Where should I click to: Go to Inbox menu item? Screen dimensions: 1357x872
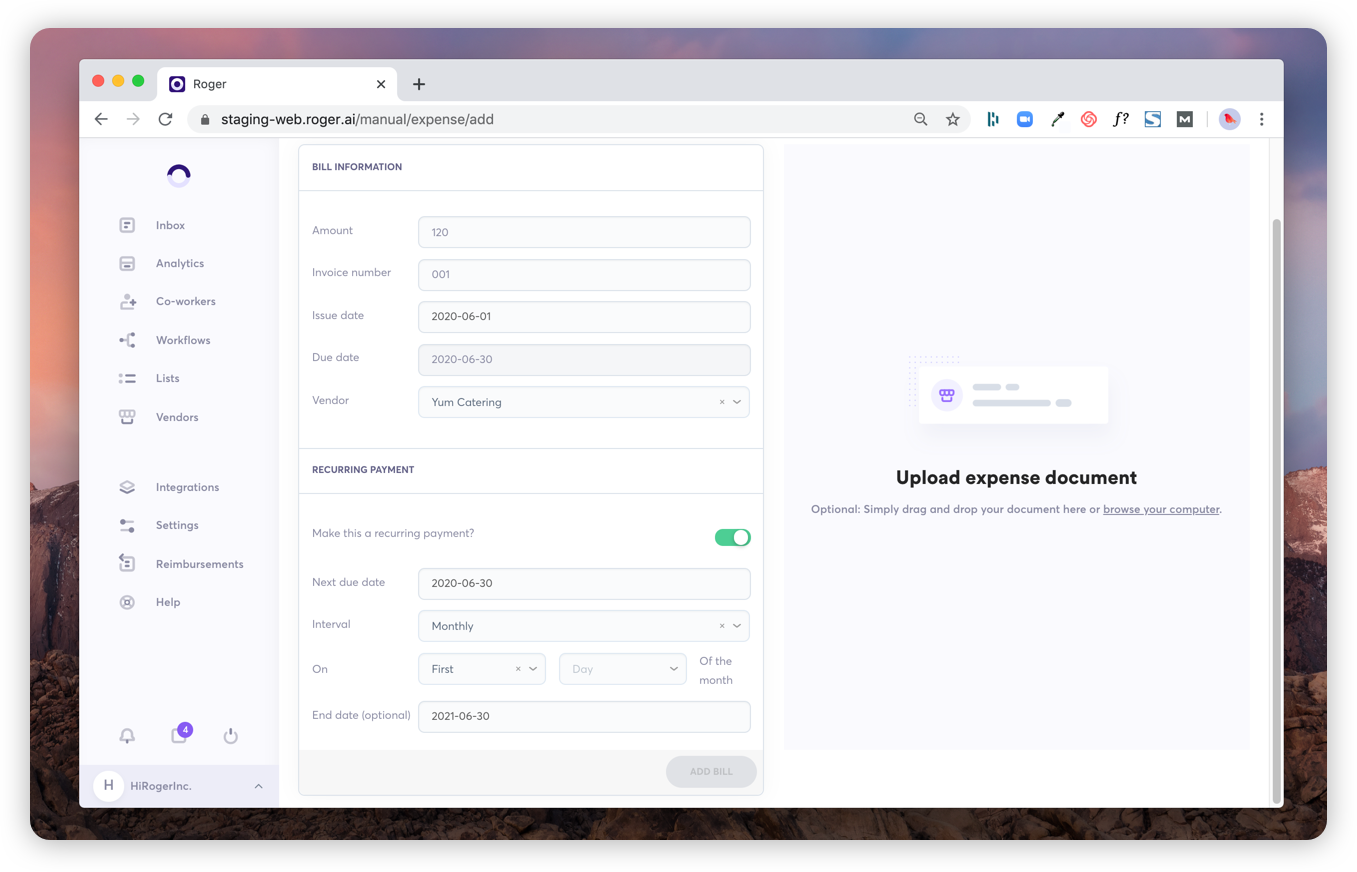click(x=170, y=225)
